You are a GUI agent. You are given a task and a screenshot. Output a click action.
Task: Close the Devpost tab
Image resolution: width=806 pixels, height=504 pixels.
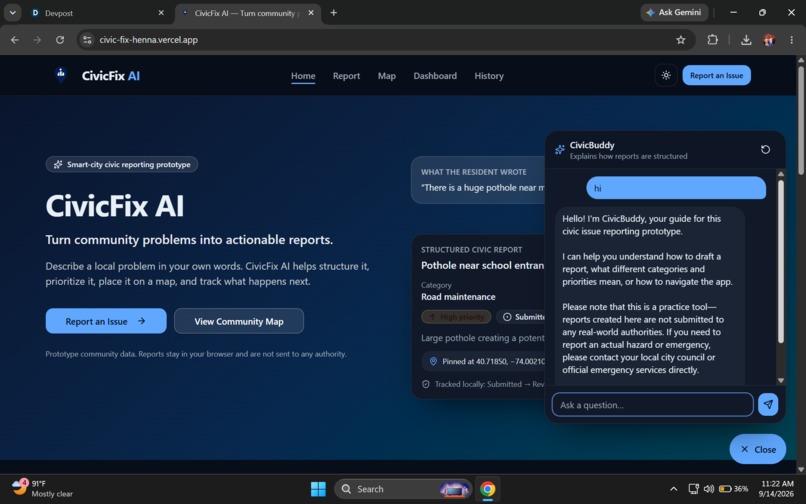pyautogui.click(x=161, y=13)
